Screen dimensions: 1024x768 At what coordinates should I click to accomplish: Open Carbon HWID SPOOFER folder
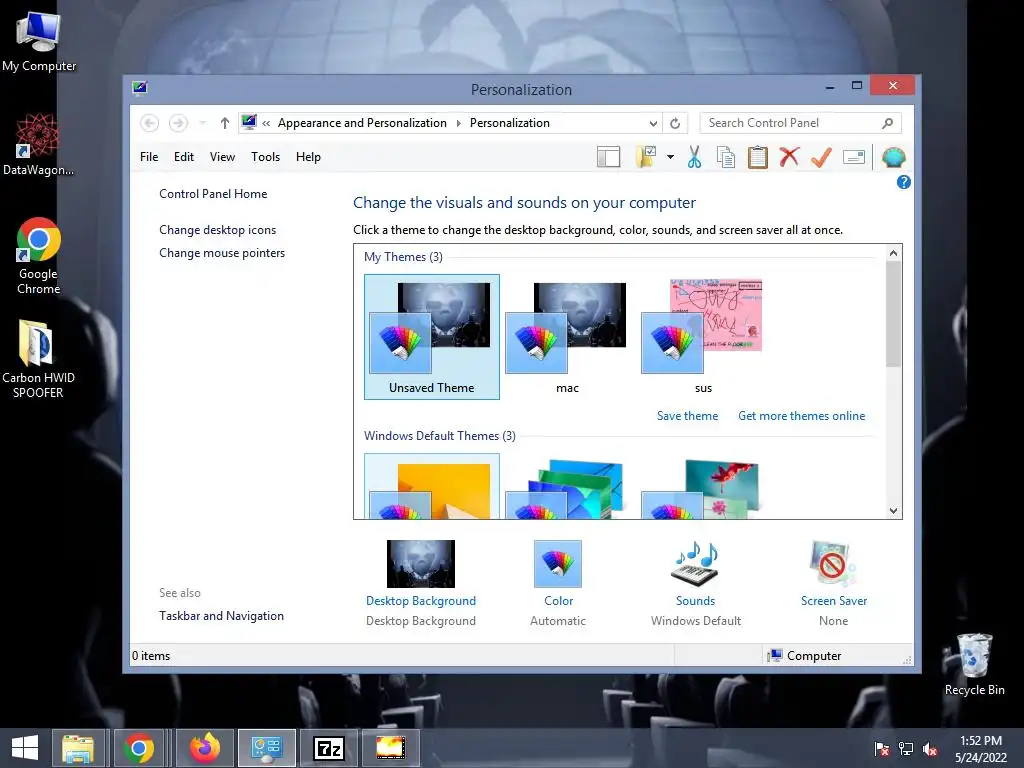39,359
